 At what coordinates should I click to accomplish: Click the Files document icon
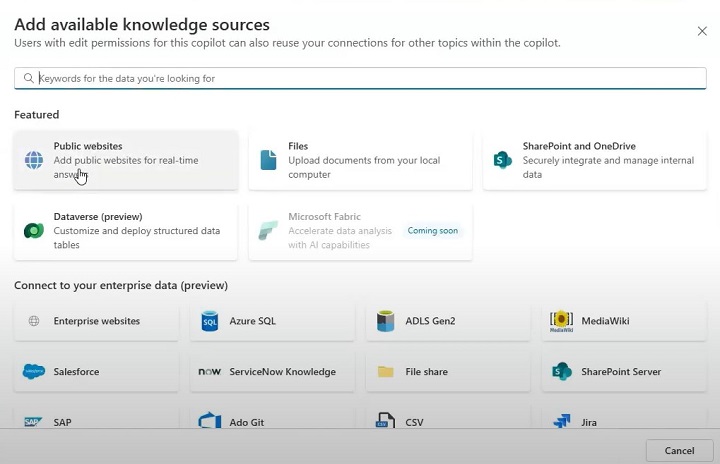[268, 160]
